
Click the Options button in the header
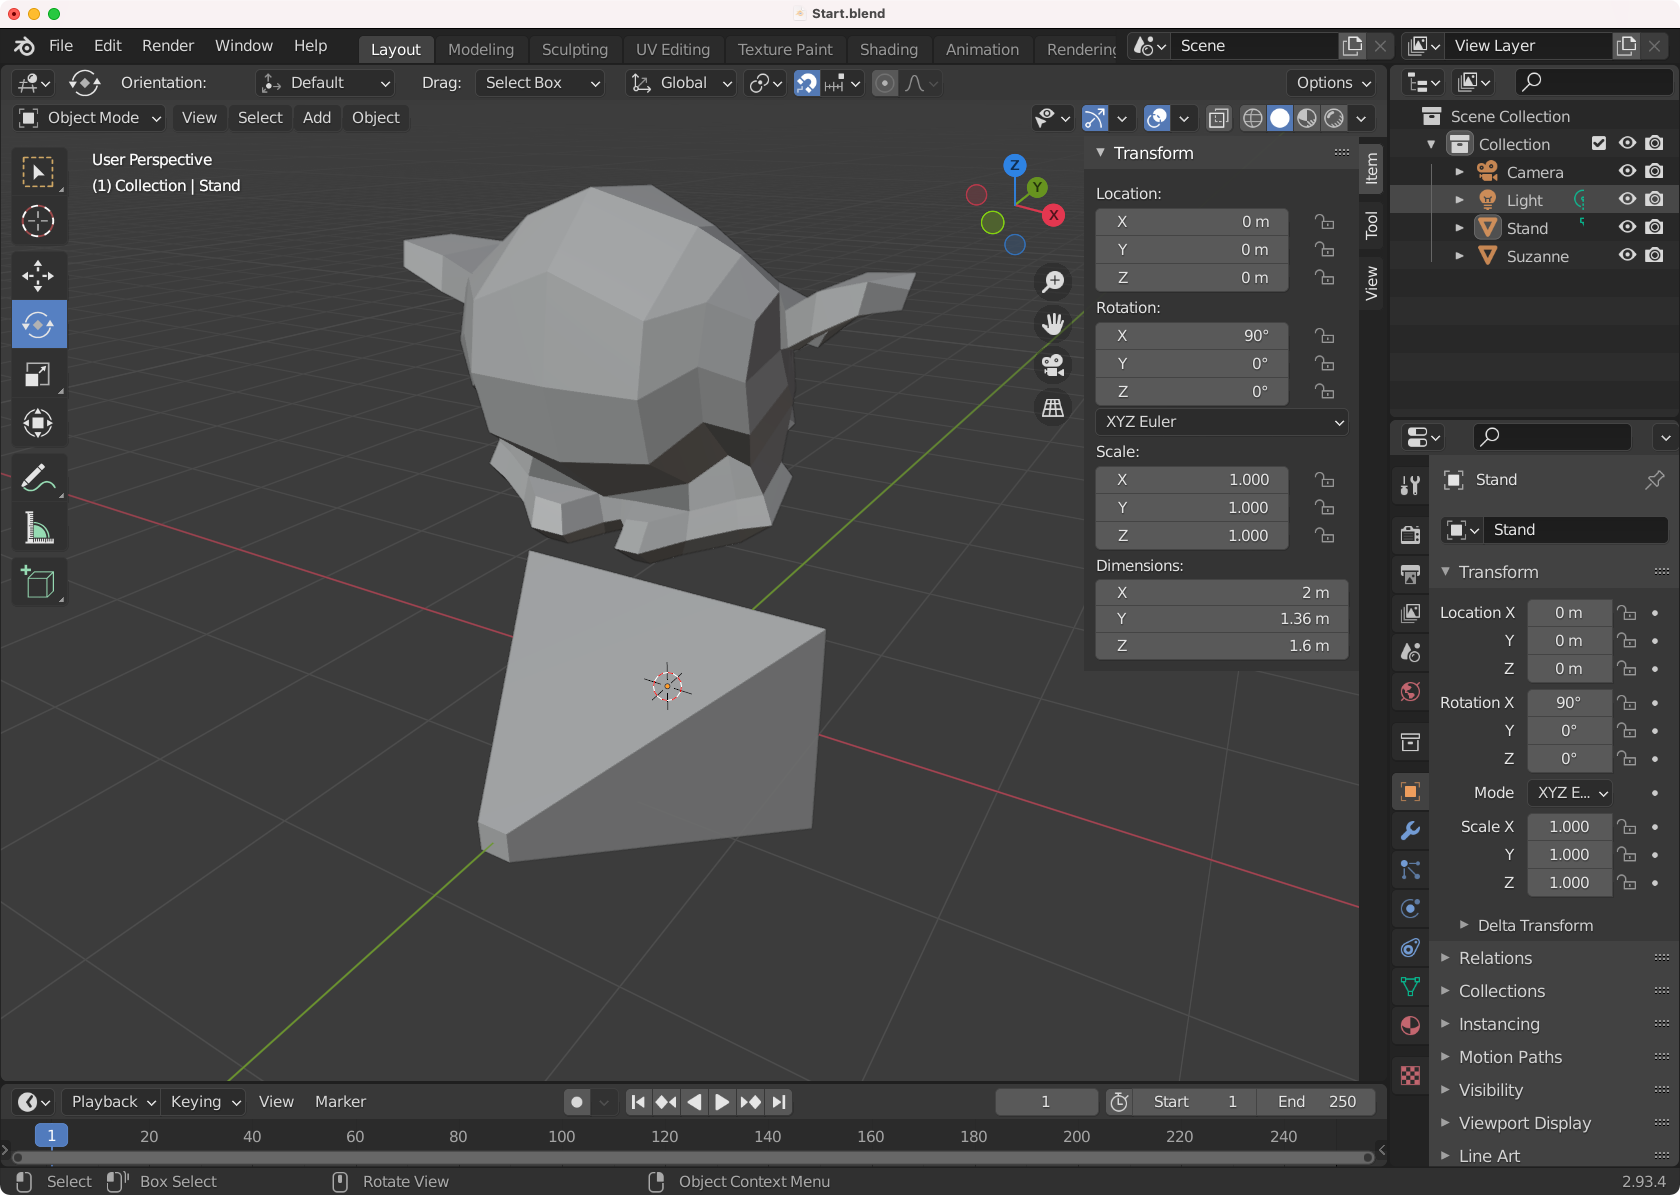[1332, 83]
